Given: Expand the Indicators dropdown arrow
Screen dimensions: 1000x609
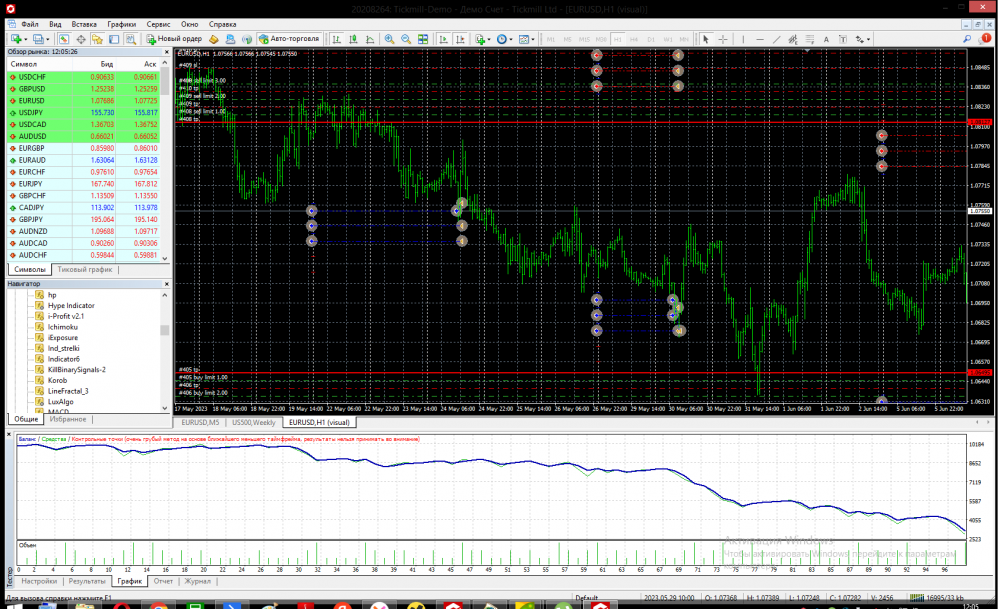Looking at the screenshot, I should point(489,39).
